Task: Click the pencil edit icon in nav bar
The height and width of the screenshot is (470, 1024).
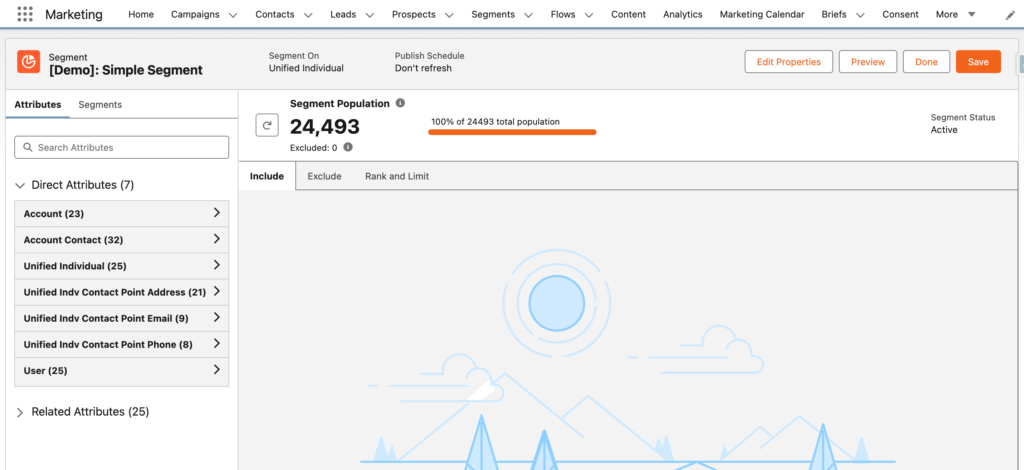Action: point(1009,15)
